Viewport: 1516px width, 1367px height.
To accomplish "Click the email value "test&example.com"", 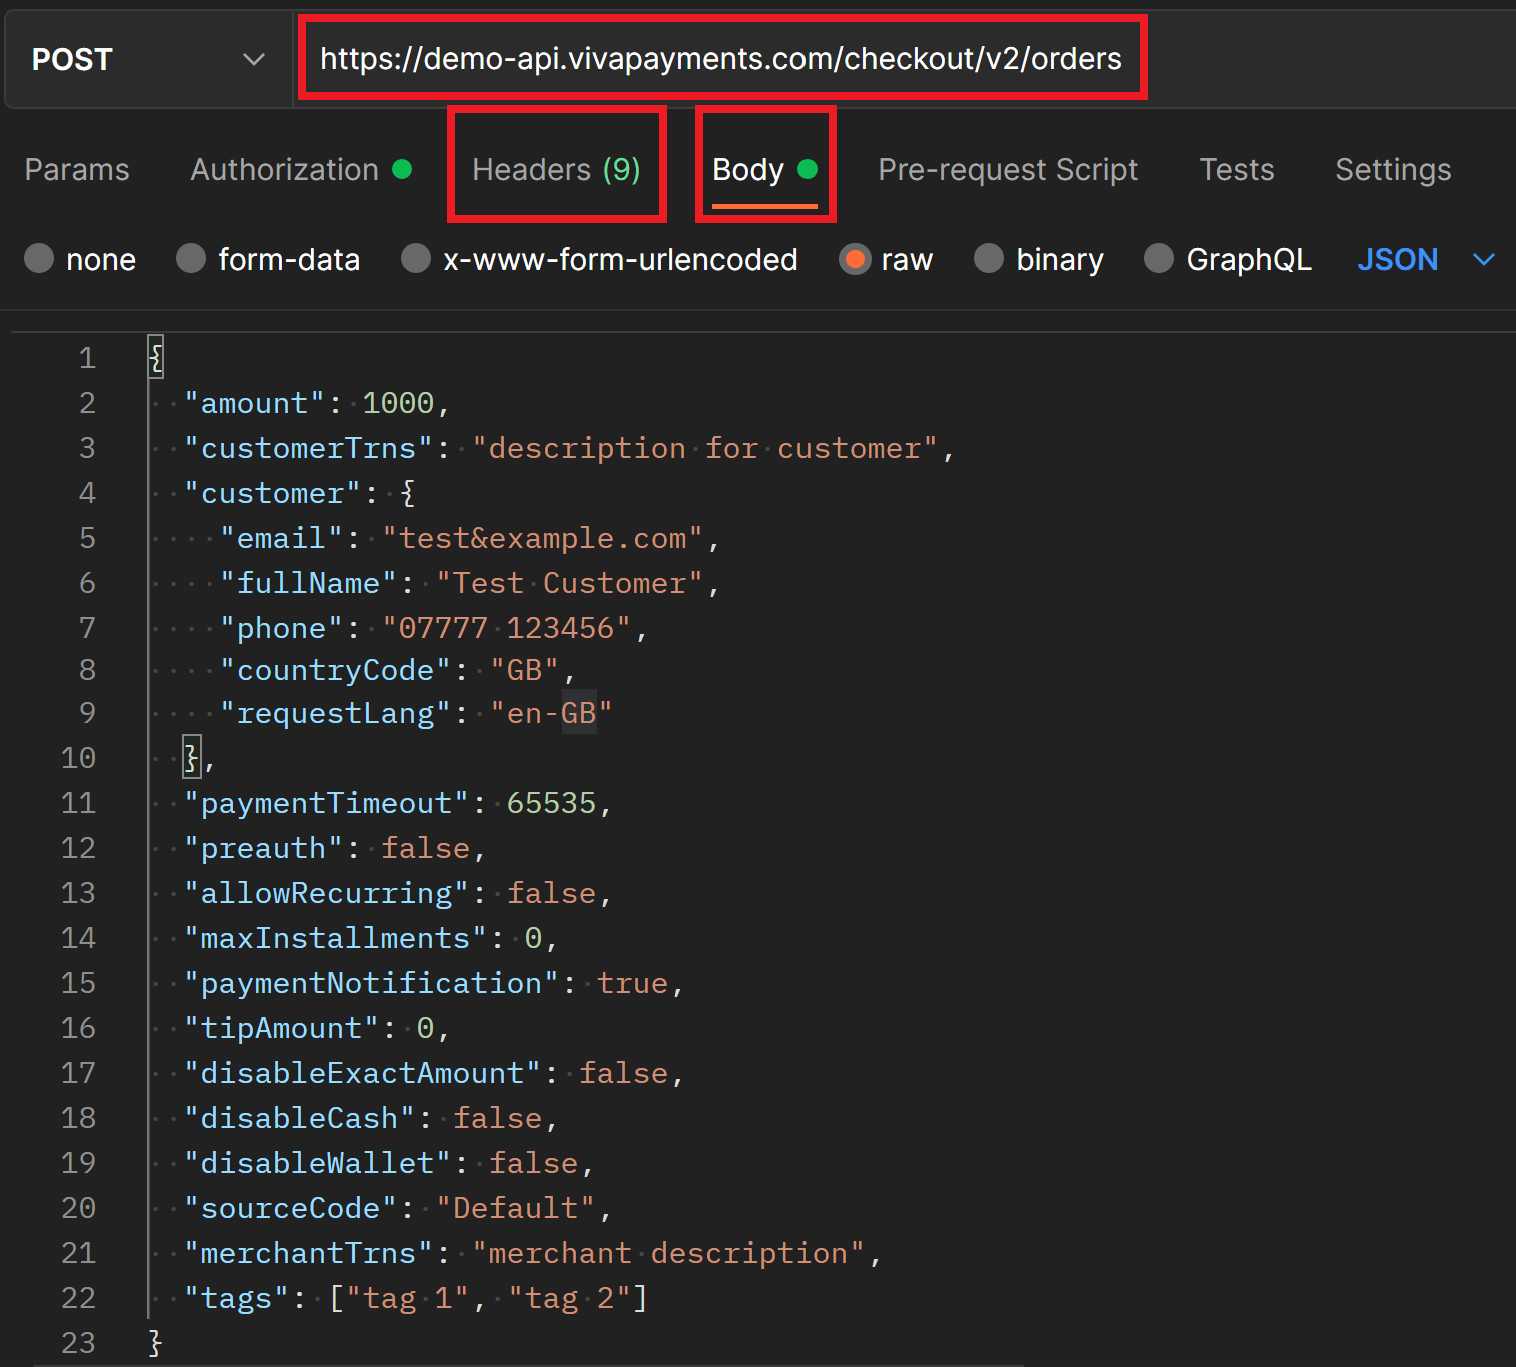I will point(543,538).
